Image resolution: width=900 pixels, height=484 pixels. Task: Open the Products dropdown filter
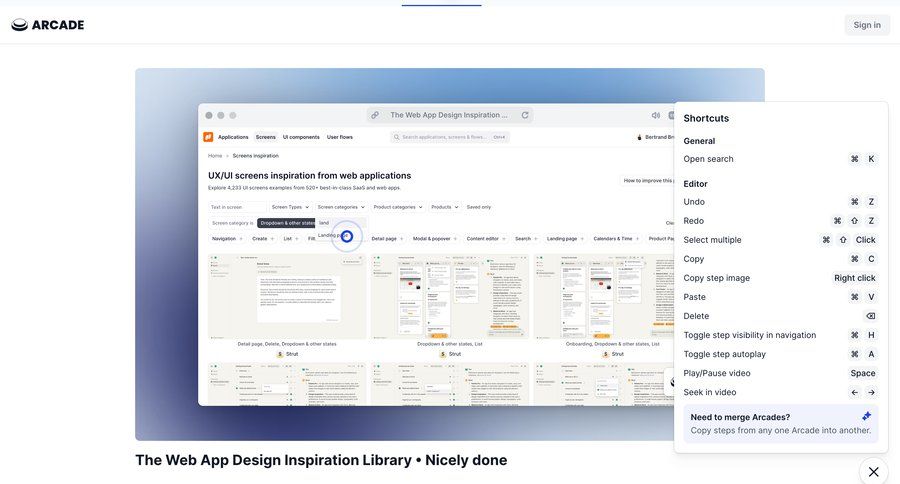click(x=444, y=207)
